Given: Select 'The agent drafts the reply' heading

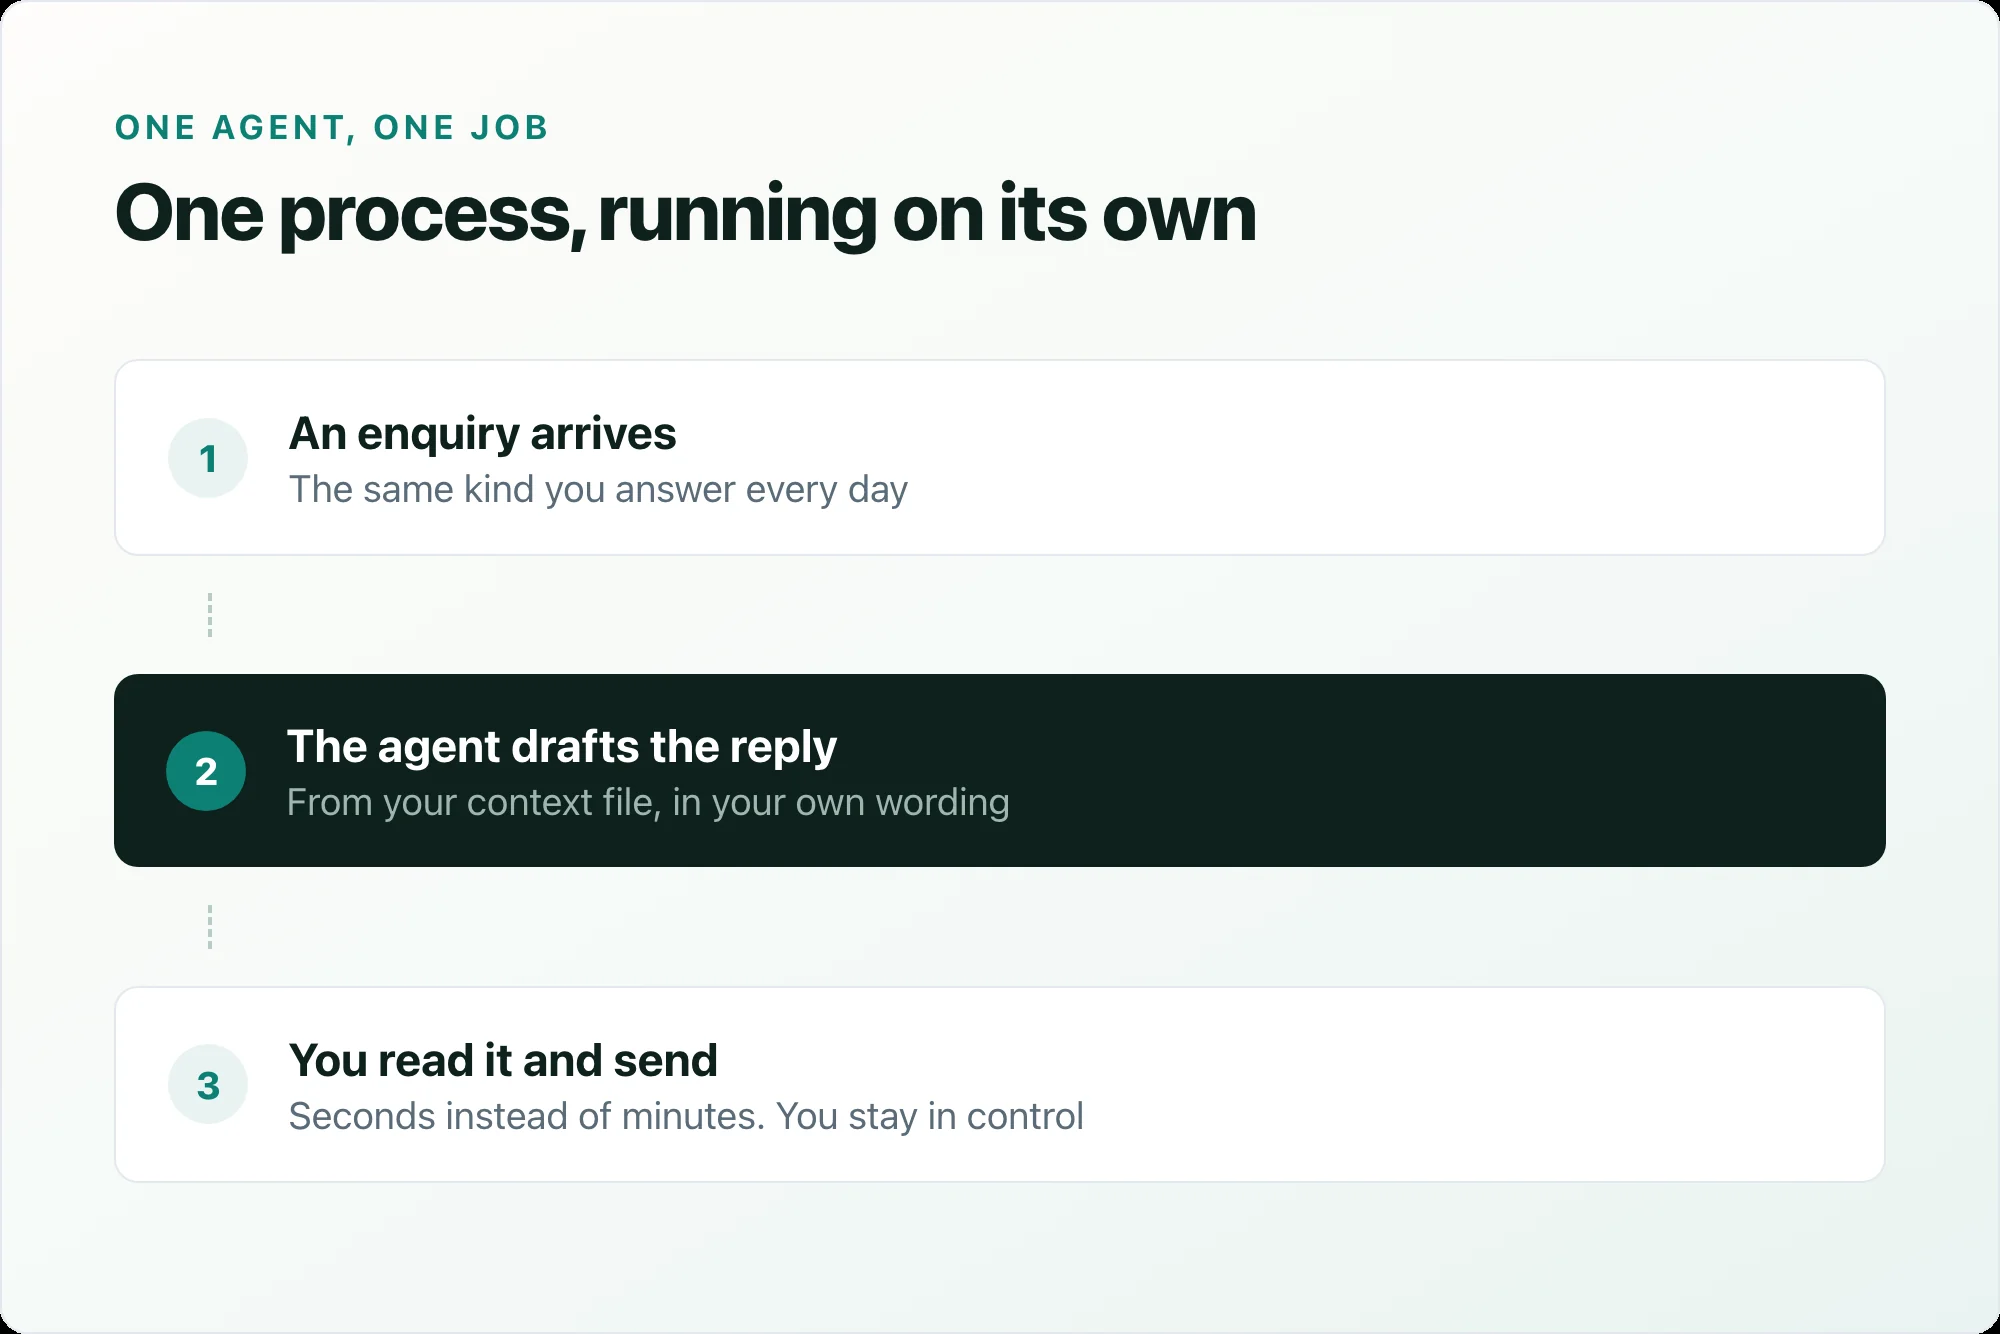Looking at the screenshot, I should point(562,747).
